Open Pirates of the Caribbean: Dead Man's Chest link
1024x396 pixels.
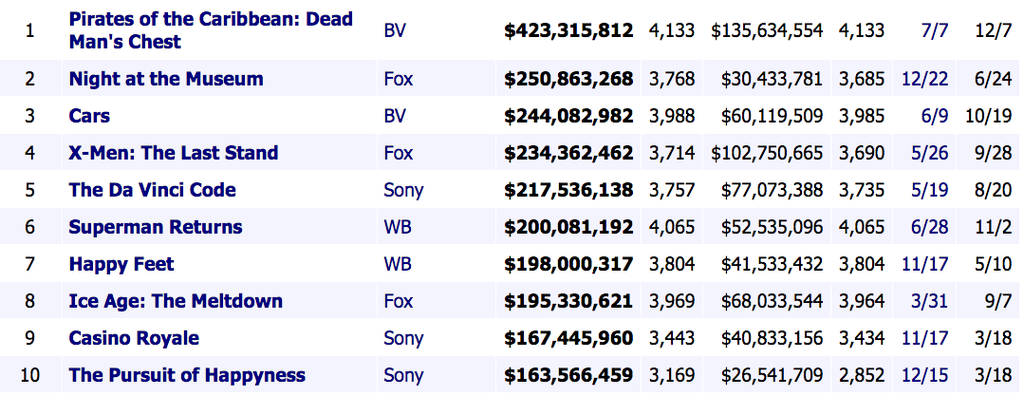click(x=210, y=30)
